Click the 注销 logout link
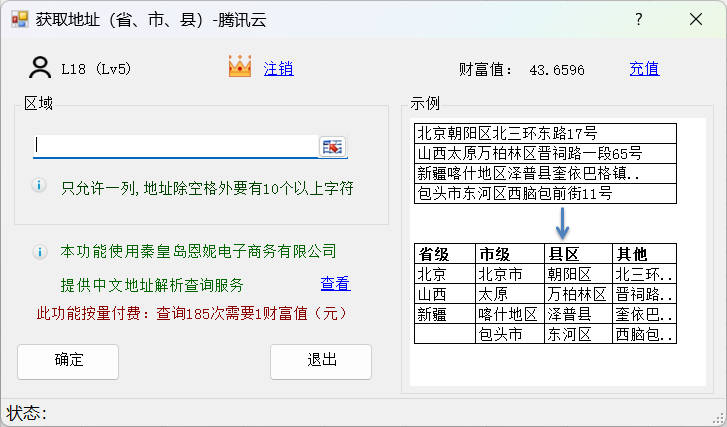The width and height of the screenshot is (727, 427). click(278, 69)
